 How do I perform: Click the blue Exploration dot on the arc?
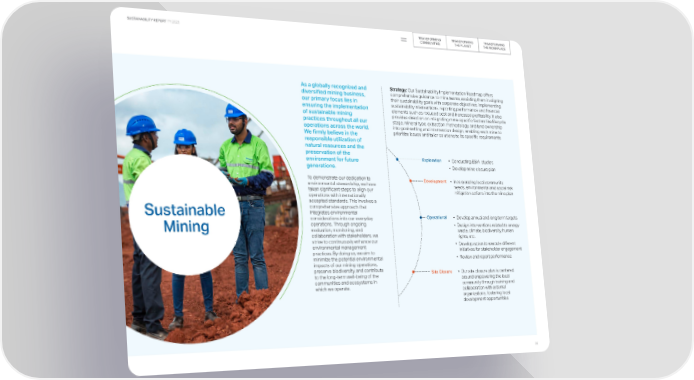click(x=397, y=159)
